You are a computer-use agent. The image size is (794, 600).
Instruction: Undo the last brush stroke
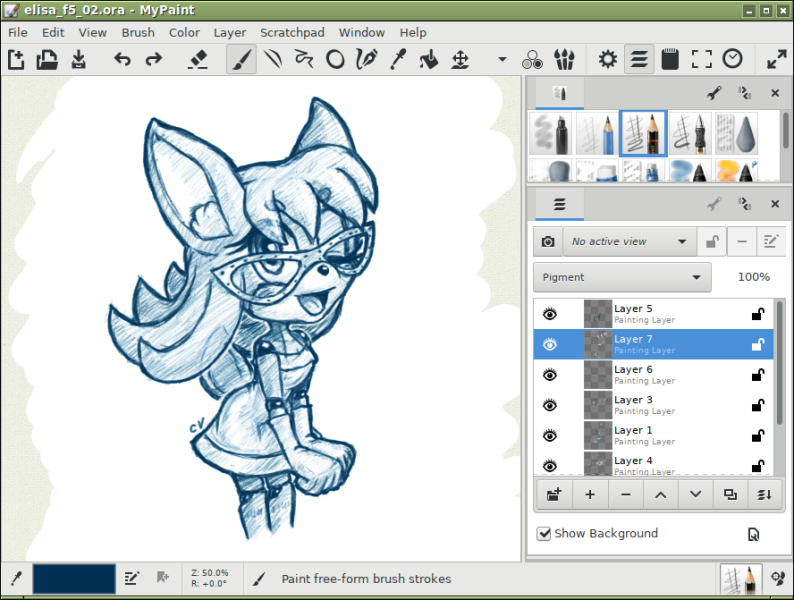click(x=122, y=59)
